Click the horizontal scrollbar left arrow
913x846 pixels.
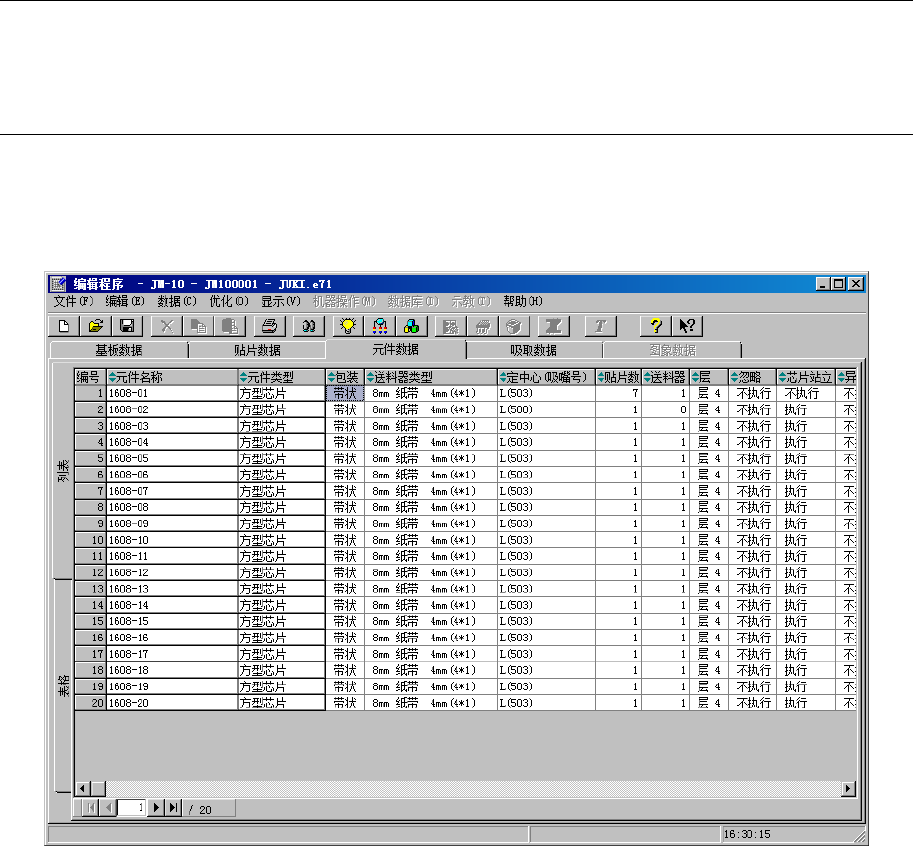[82, 789]
